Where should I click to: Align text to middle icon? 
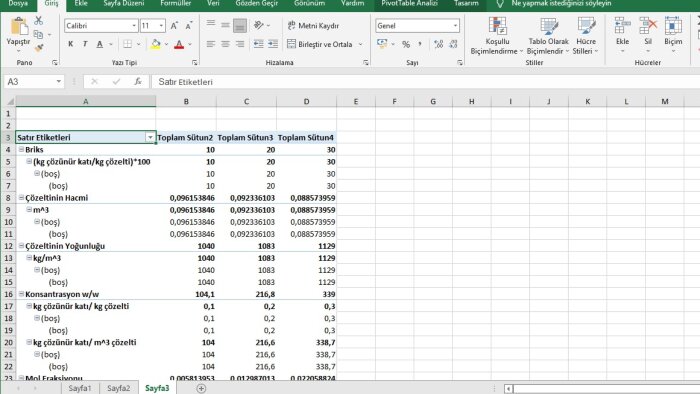(225, 25)
